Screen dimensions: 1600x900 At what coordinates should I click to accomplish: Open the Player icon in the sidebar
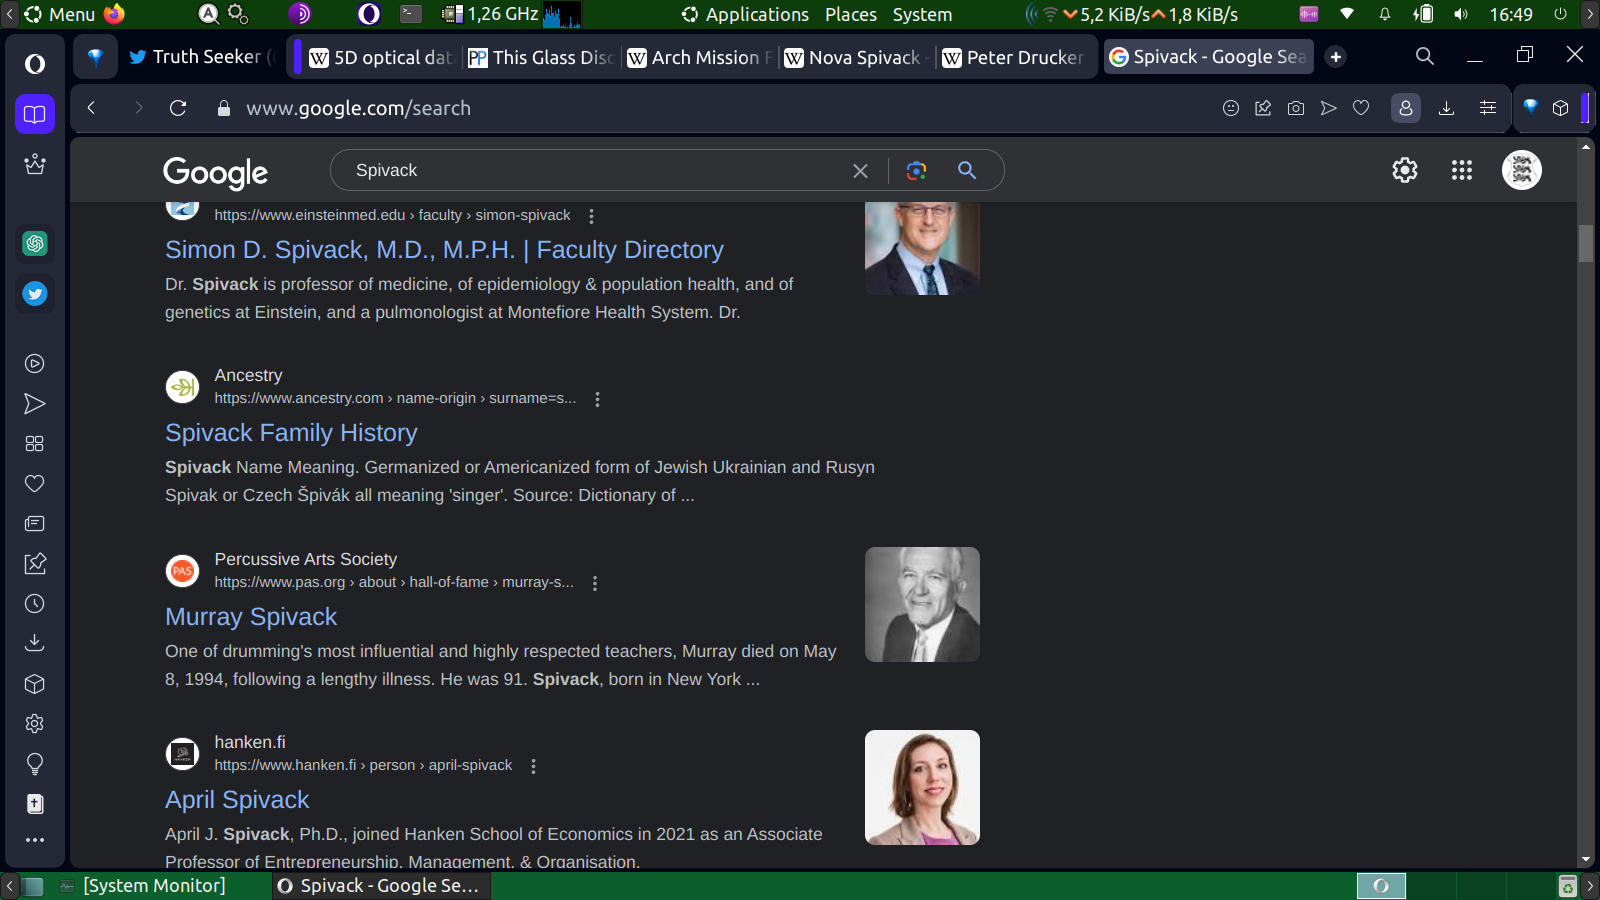[x=35, y=364]
